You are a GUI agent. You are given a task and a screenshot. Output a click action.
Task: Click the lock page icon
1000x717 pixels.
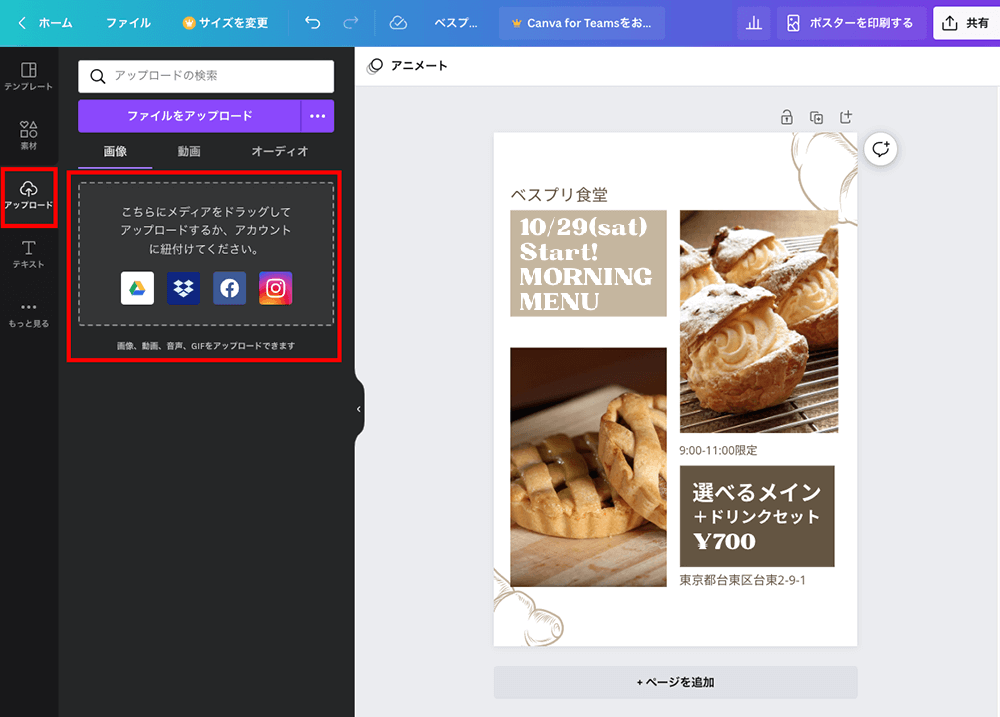point(787,117)
